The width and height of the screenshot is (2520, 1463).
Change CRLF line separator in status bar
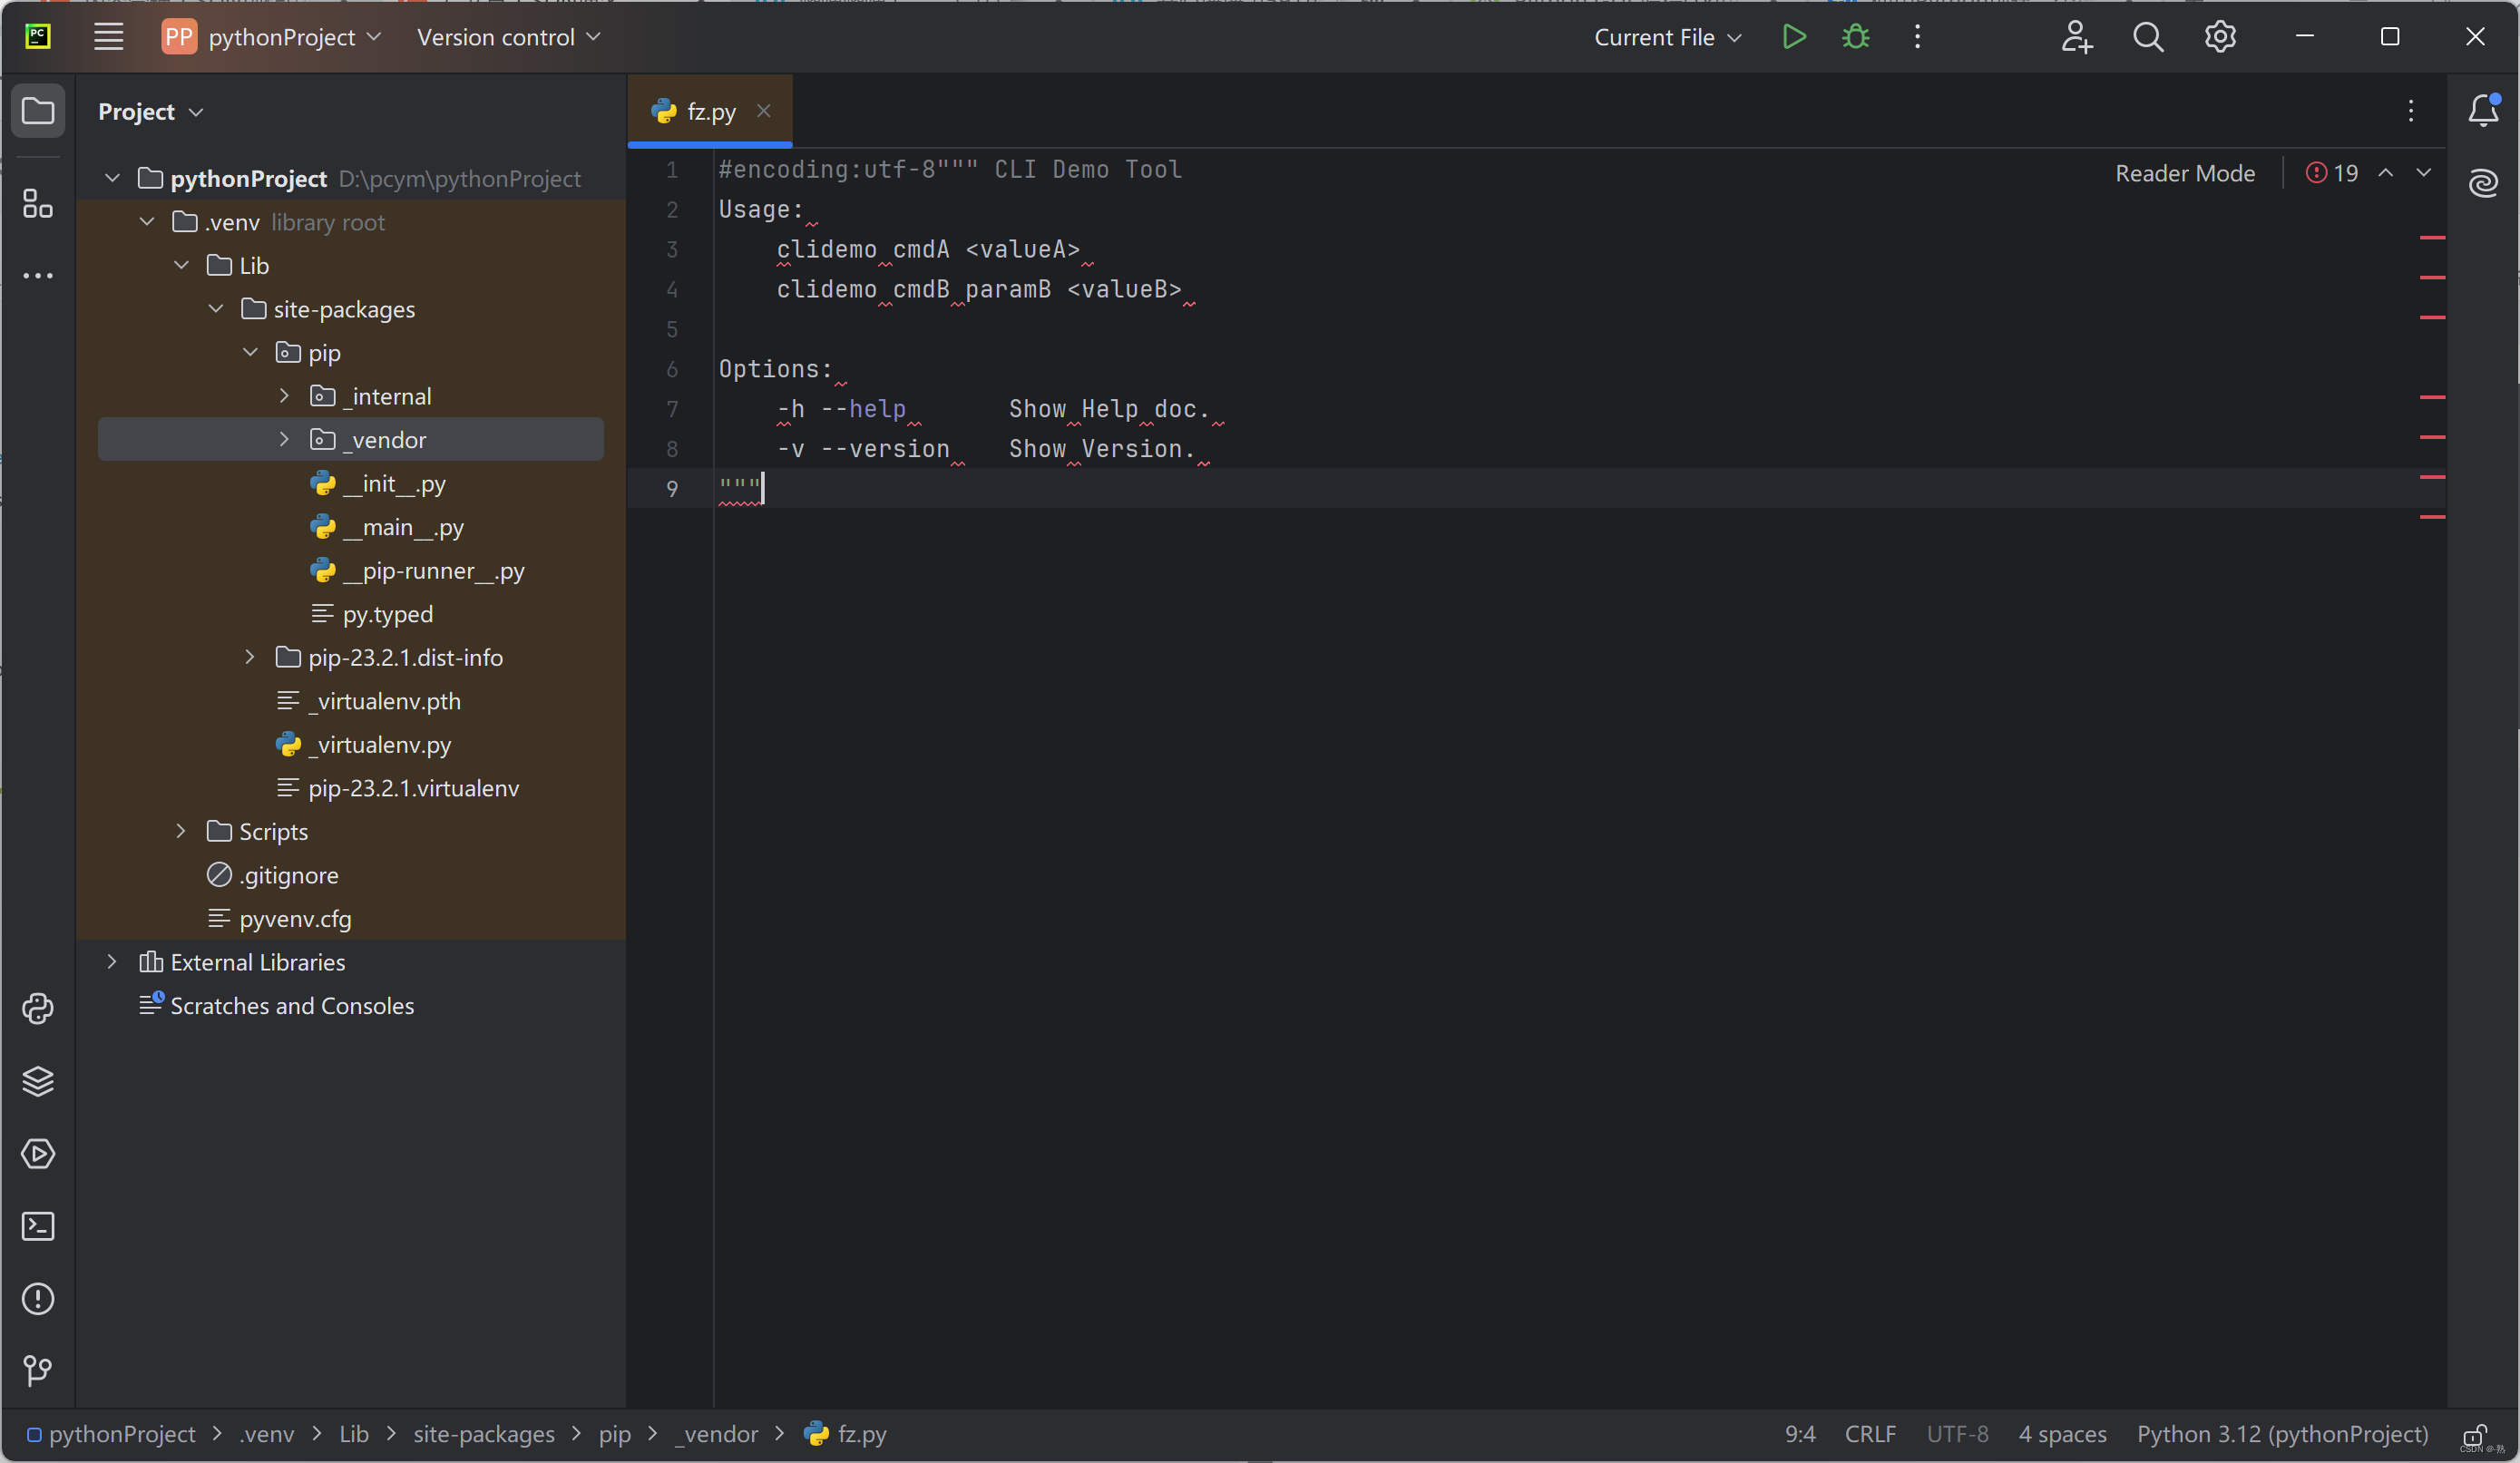[x=1870, y=1434]
